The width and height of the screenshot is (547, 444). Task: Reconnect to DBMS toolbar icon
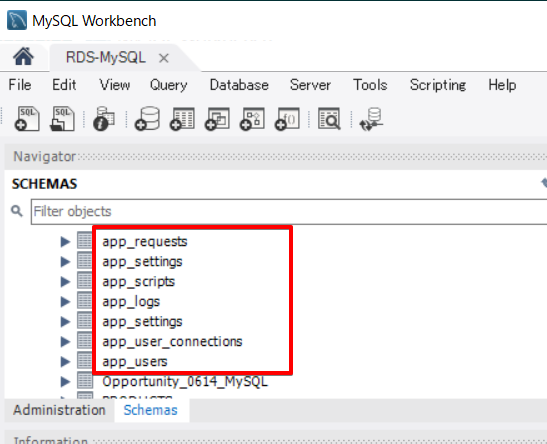point(371,119)
